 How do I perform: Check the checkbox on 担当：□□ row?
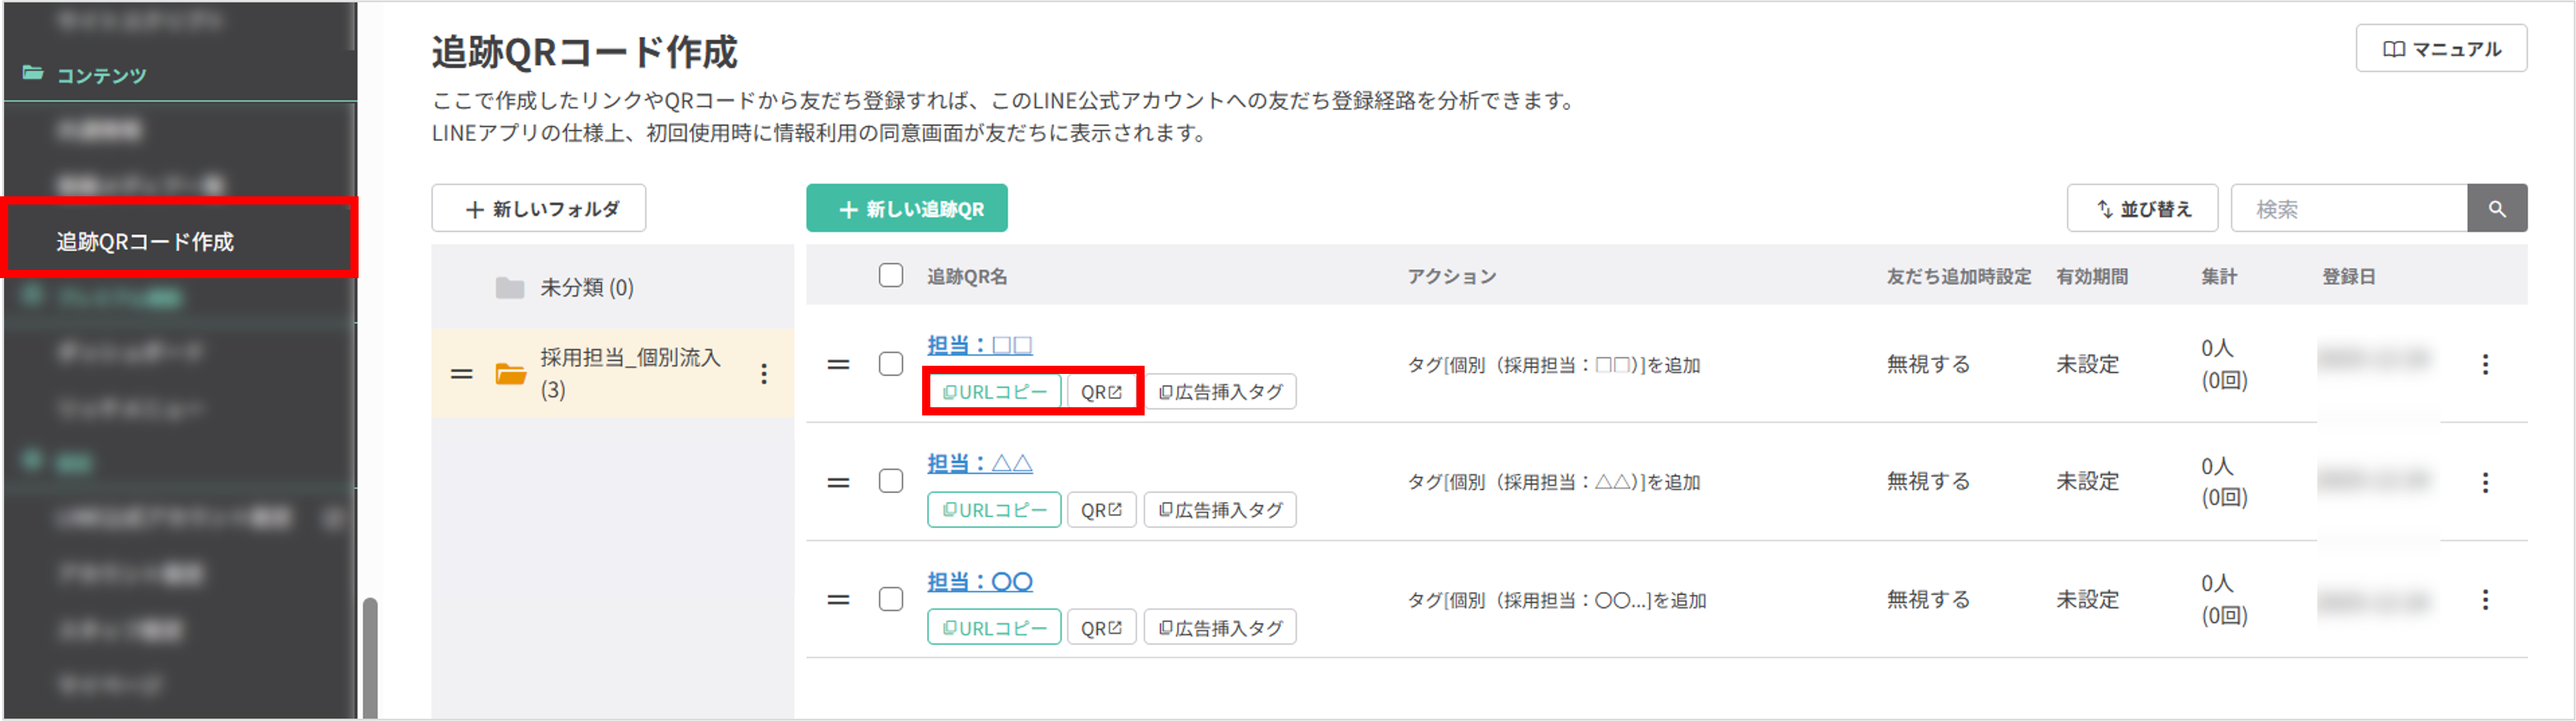tap(890, 364)
